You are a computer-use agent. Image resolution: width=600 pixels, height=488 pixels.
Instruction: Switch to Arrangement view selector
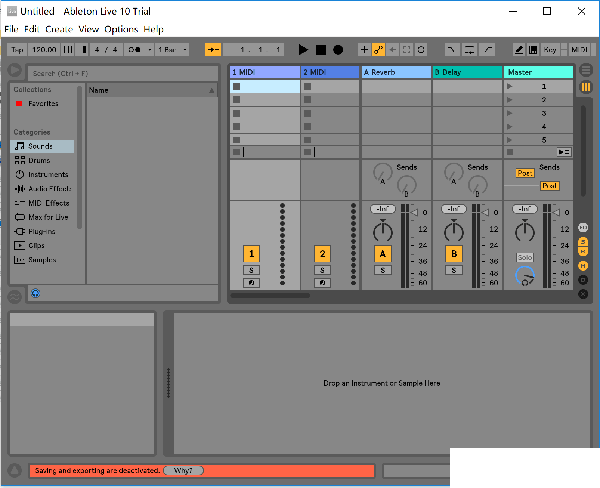[585, 70]
